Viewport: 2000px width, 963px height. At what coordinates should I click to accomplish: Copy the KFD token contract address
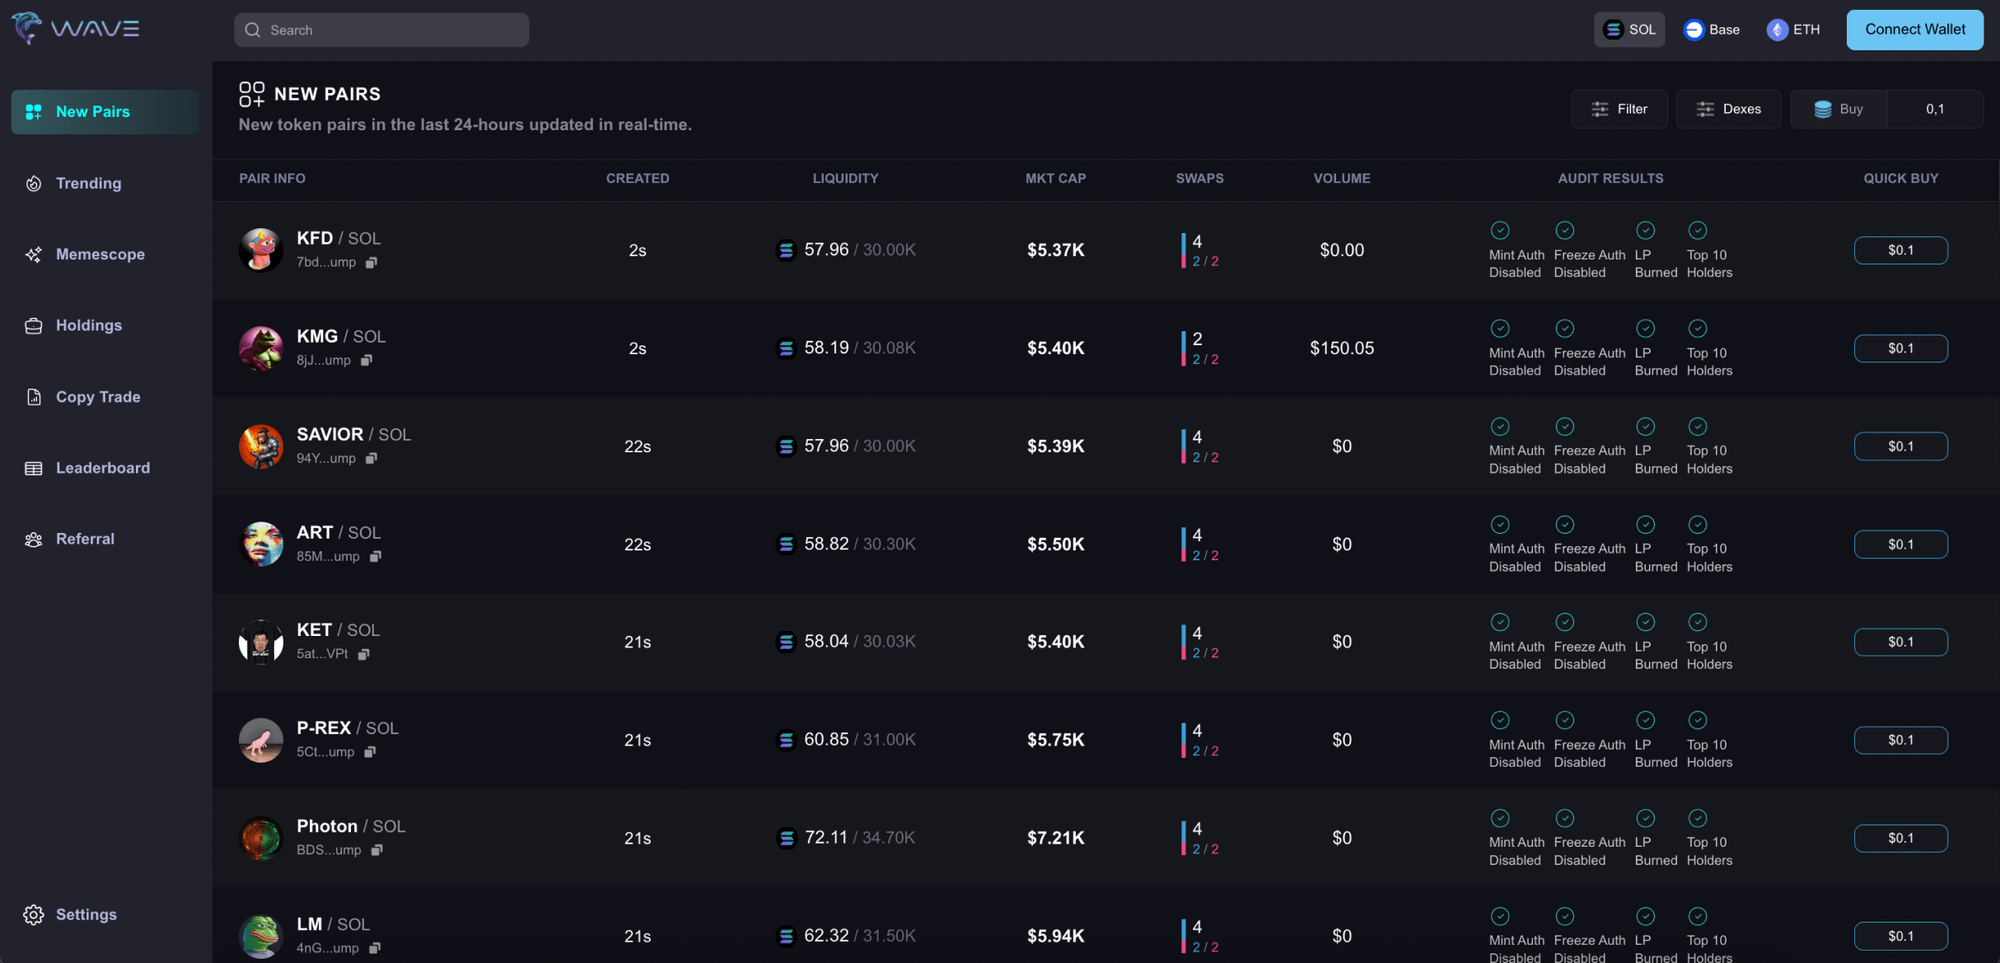[372, 262]
